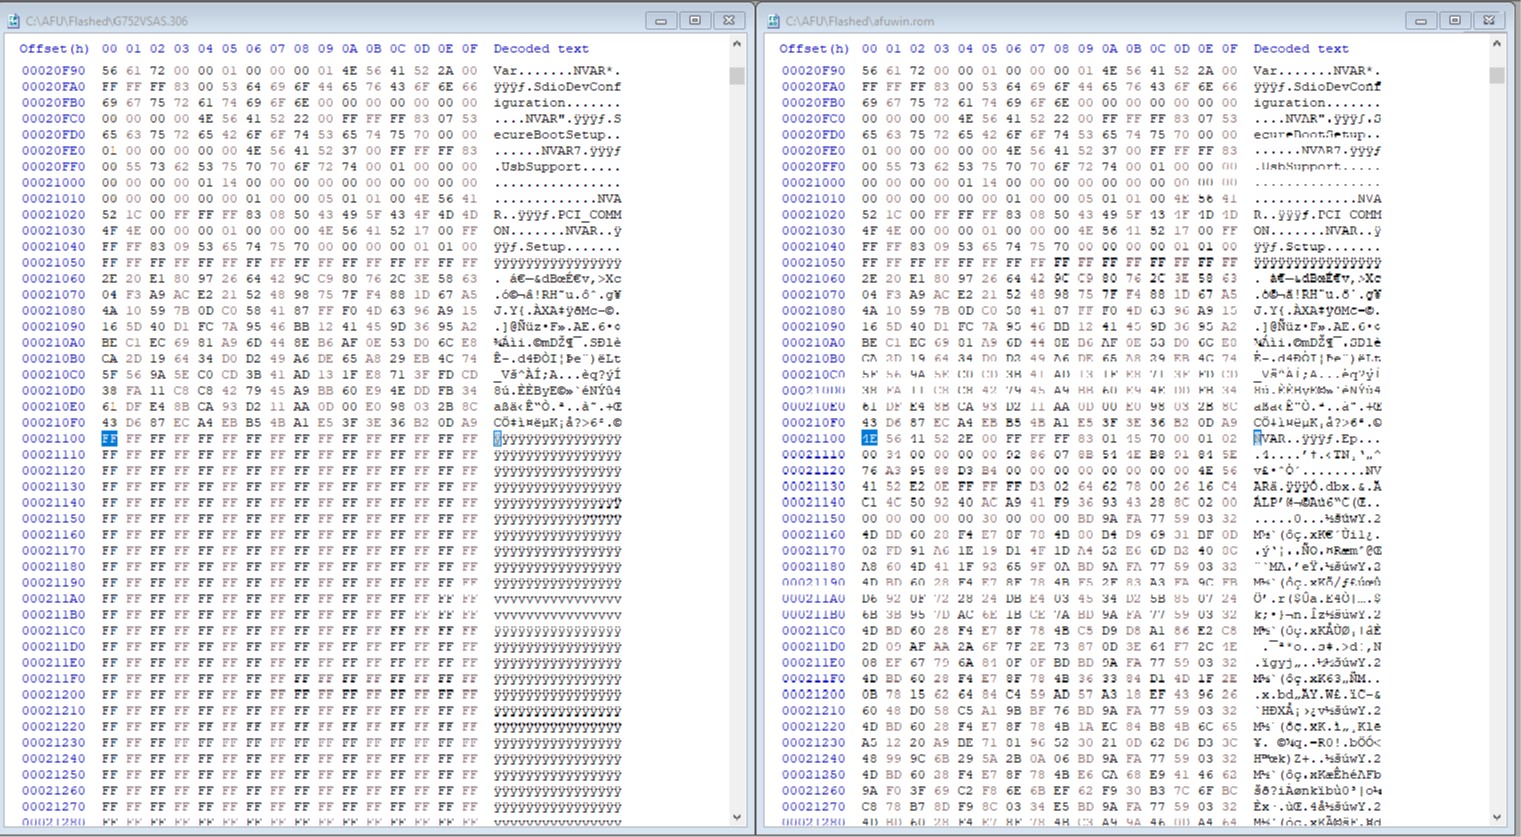Viewport: 1521px width, 837px height.
Task: Click first byte 56 at 00020F90 in afuwin.rom
Action: (869, 71)
